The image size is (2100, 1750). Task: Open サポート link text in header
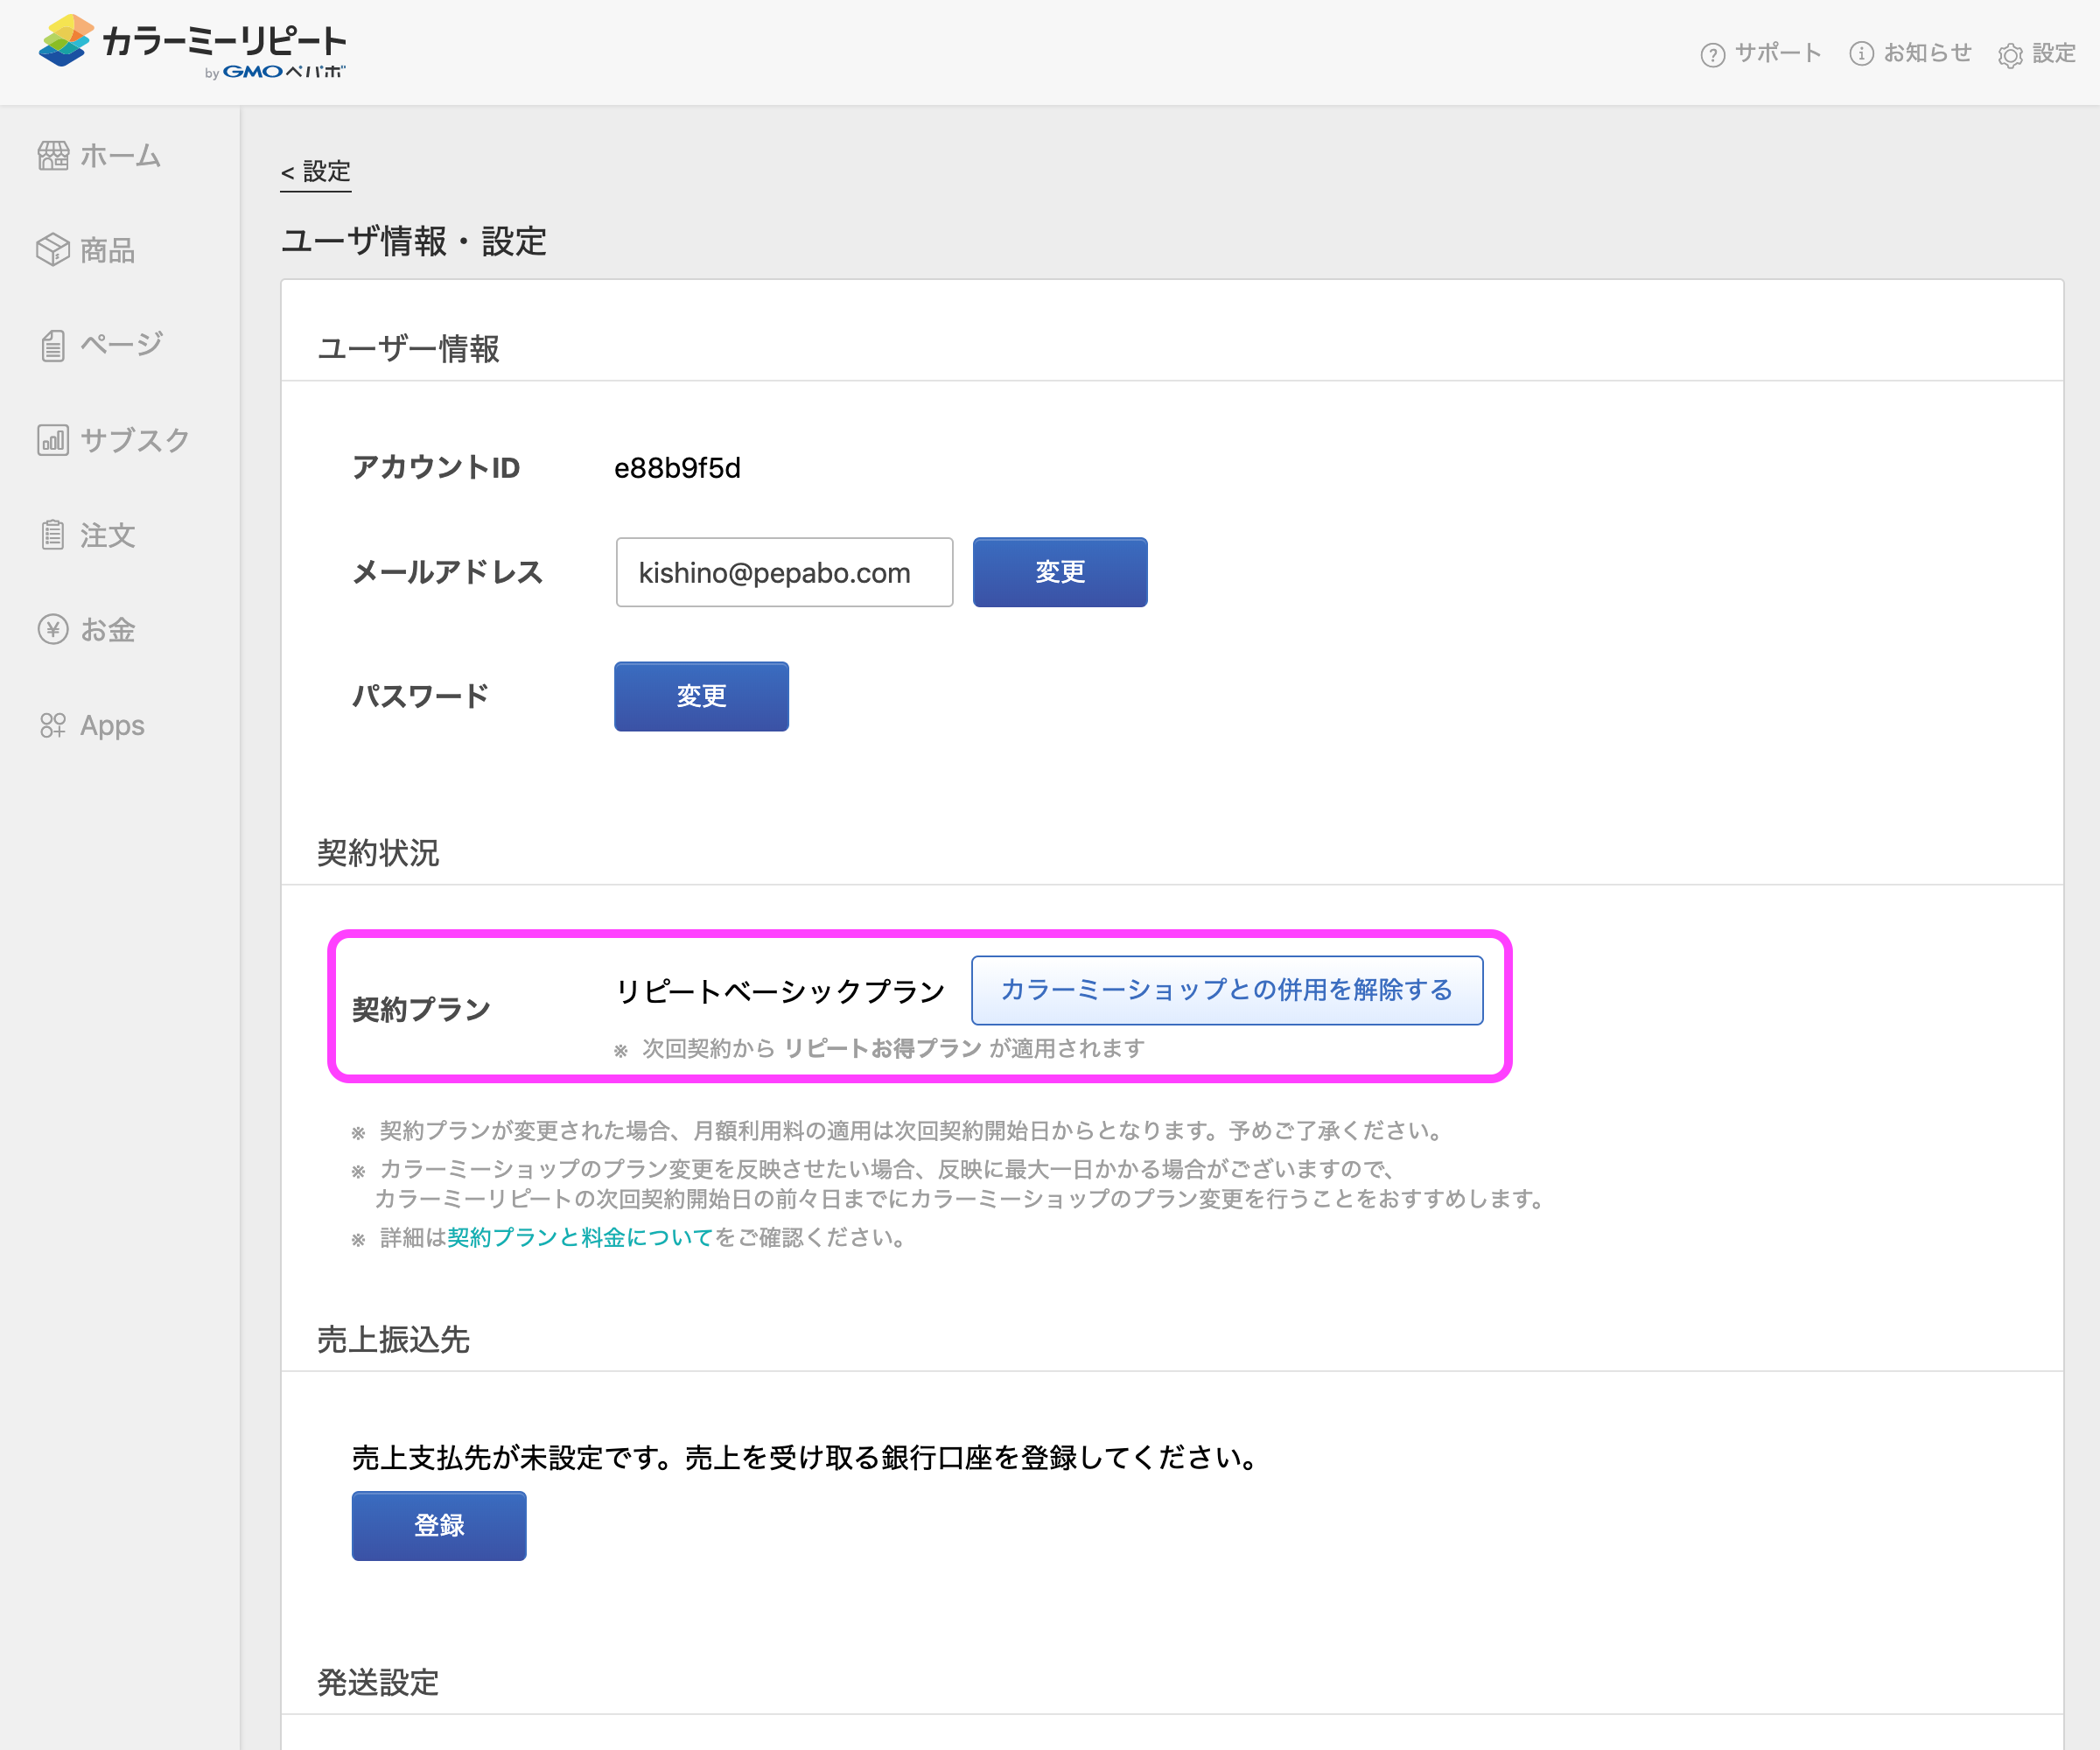1777,53
